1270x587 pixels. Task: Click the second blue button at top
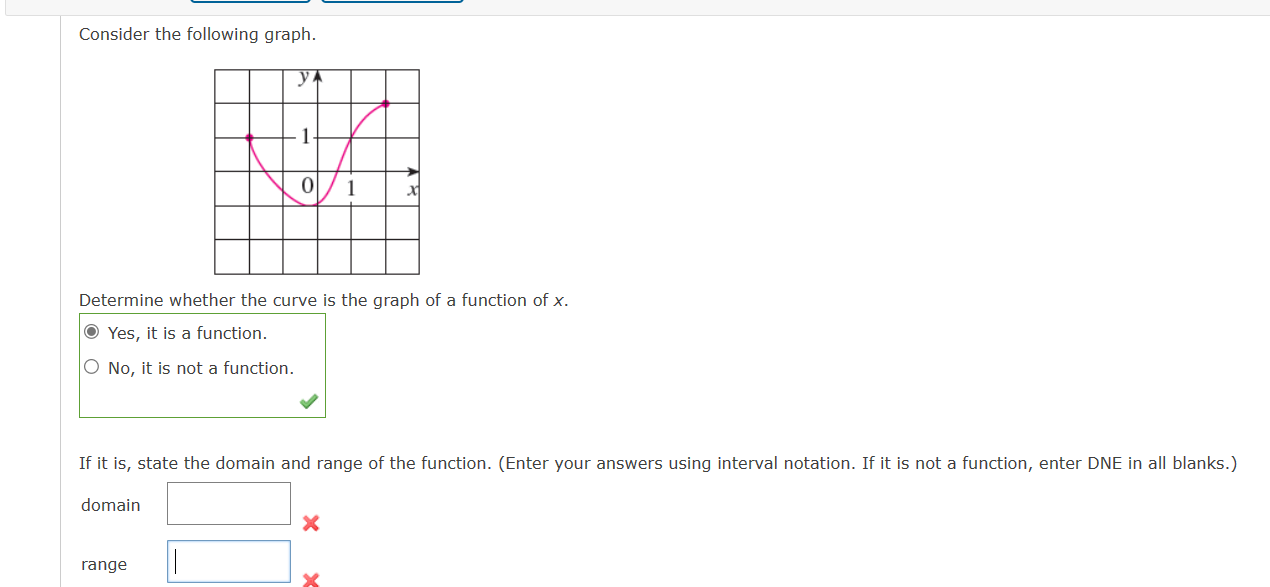(390, 2)
